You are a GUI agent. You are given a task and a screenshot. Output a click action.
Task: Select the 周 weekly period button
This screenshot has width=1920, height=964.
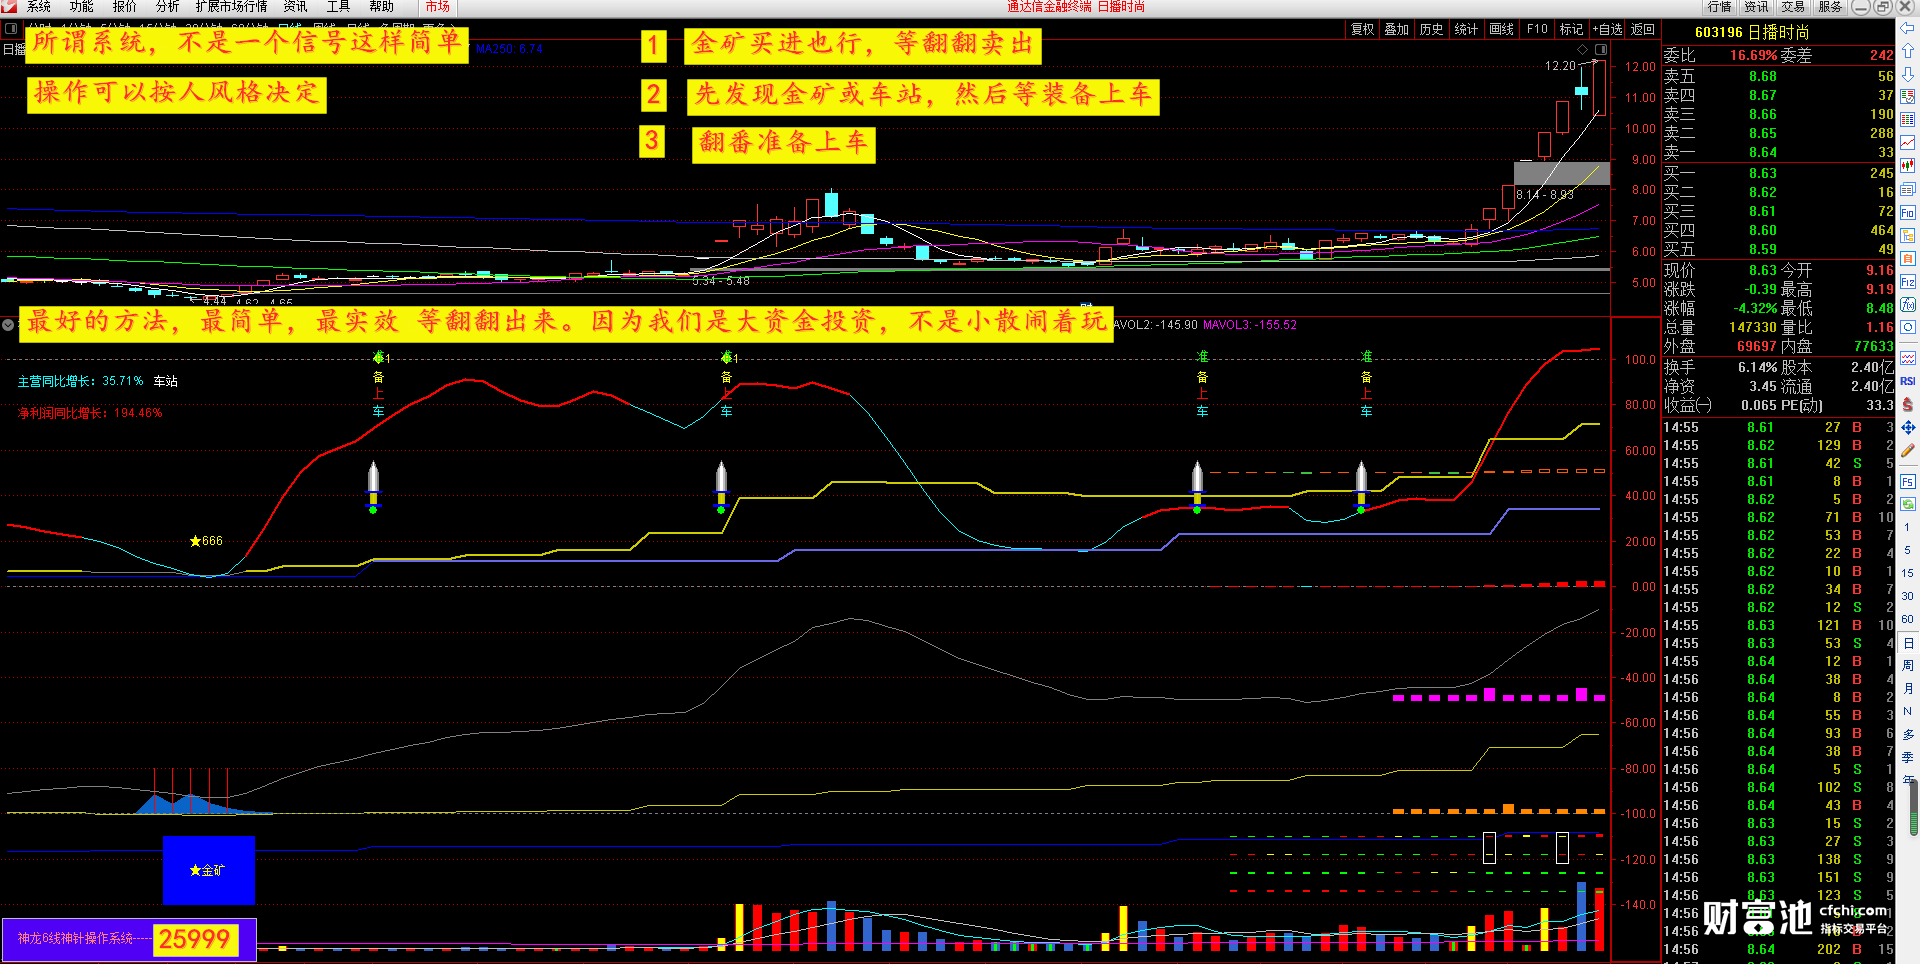coord(1908,666)
